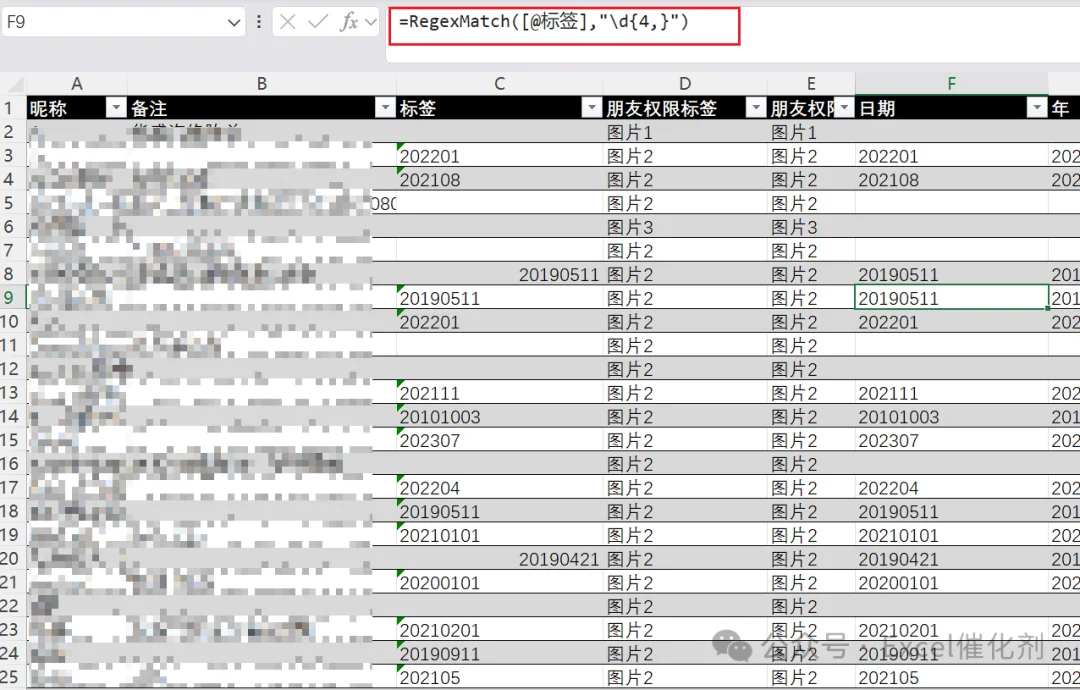Screen dimensions: 1080x690
Task: Click cell F13 showing 202111
Action: point(951,393)
